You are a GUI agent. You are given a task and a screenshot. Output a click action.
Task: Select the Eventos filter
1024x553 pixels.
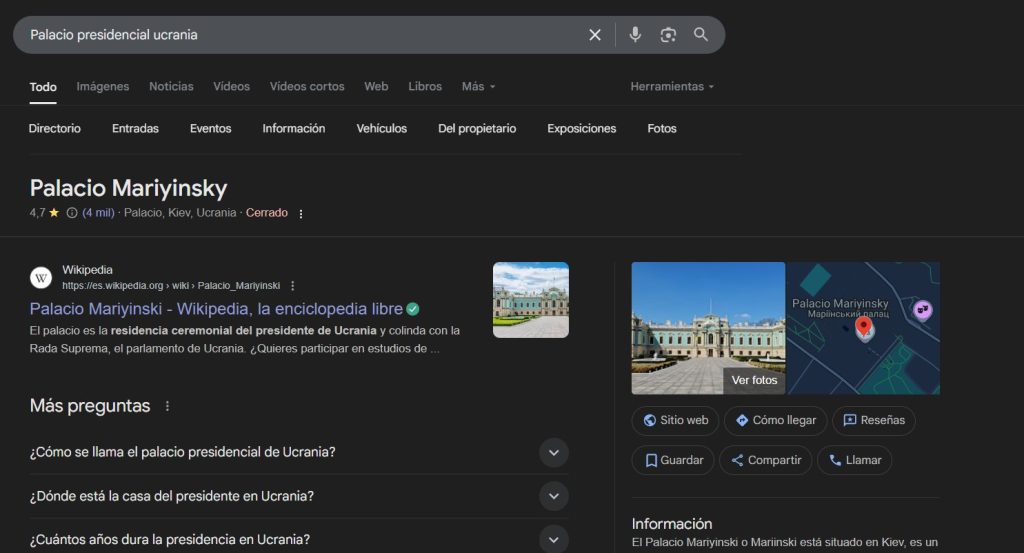coord(210,129)
